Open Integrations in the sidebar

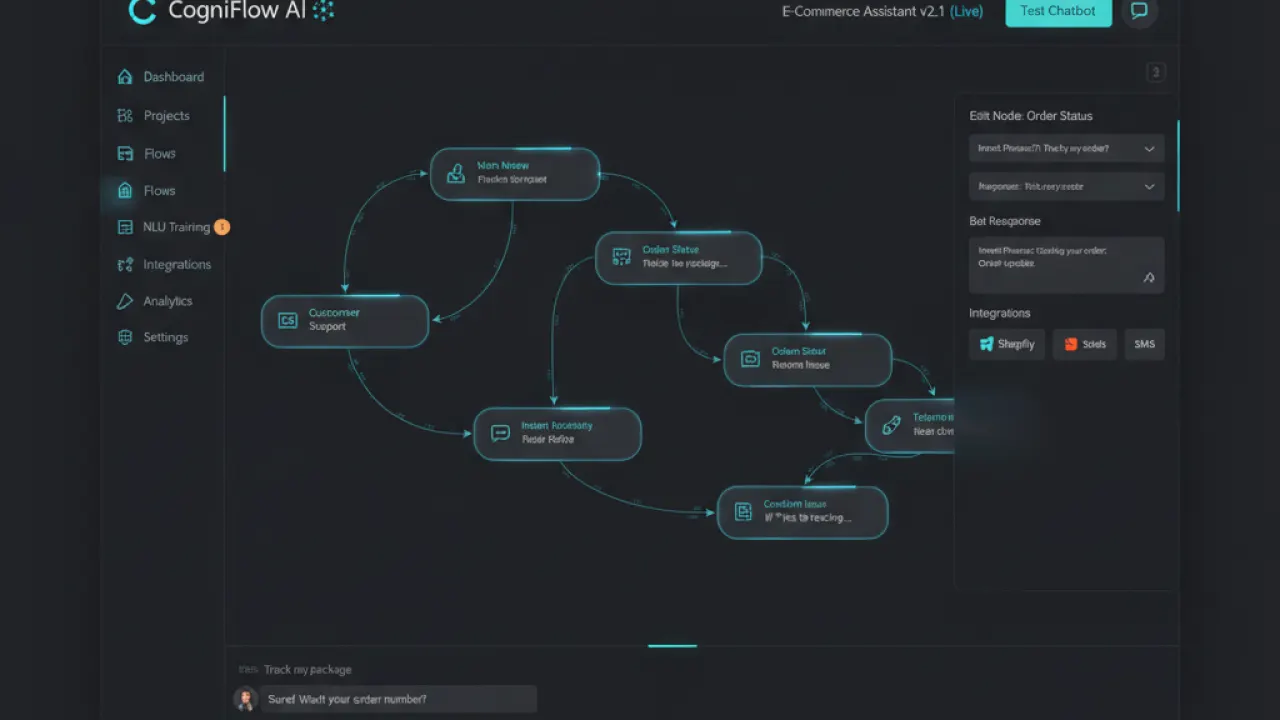(164, 265)
